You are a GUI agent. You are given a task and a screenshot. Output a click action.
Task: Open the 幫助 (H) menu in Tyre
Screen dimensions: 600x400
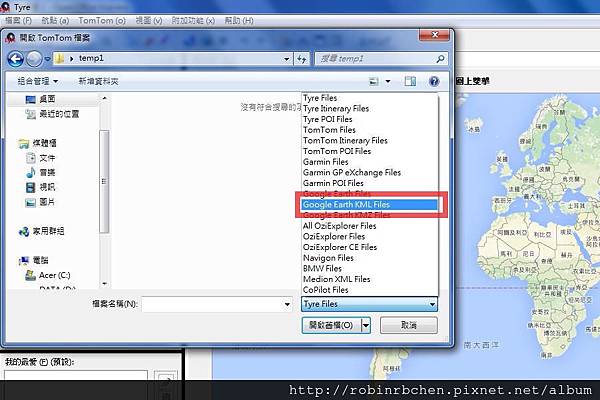tap(239, 21)
